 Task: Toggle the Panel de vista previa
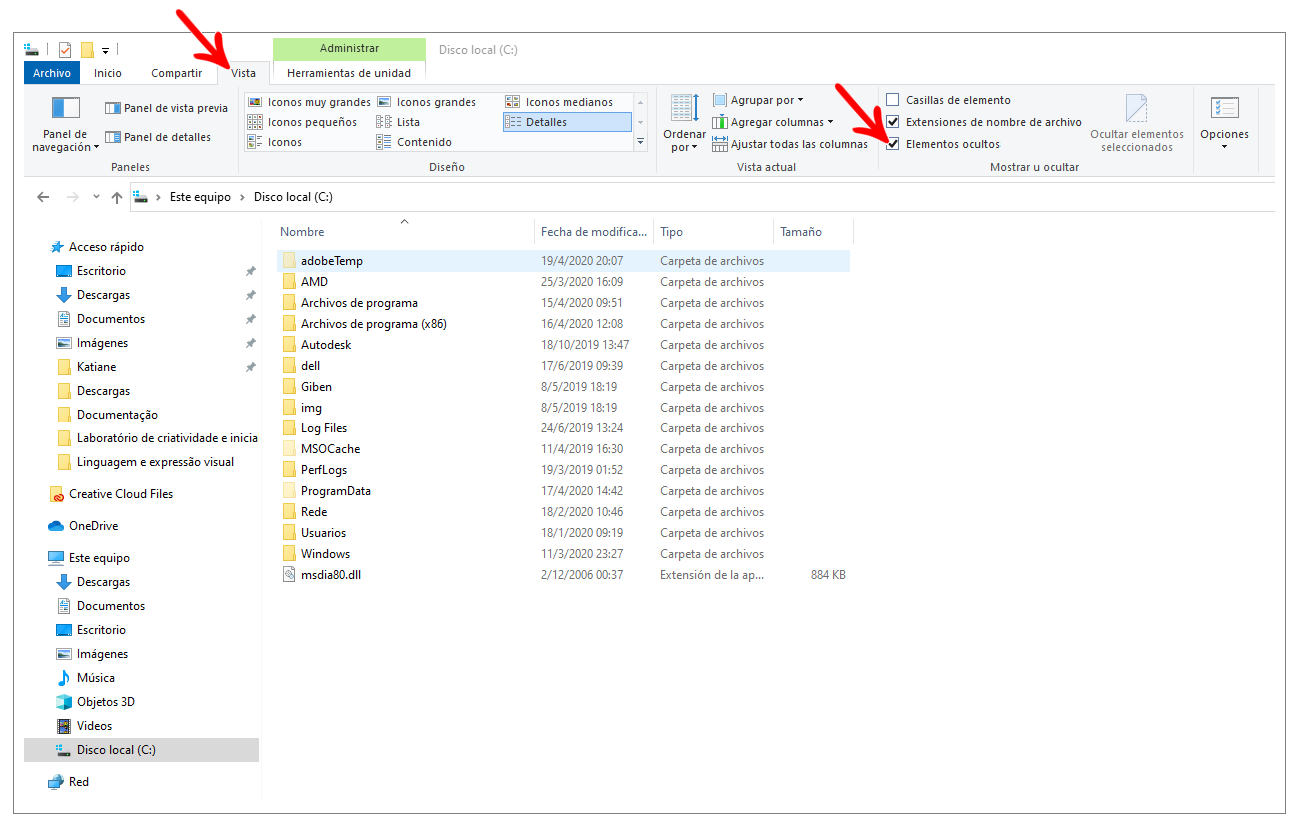point(166,108)
